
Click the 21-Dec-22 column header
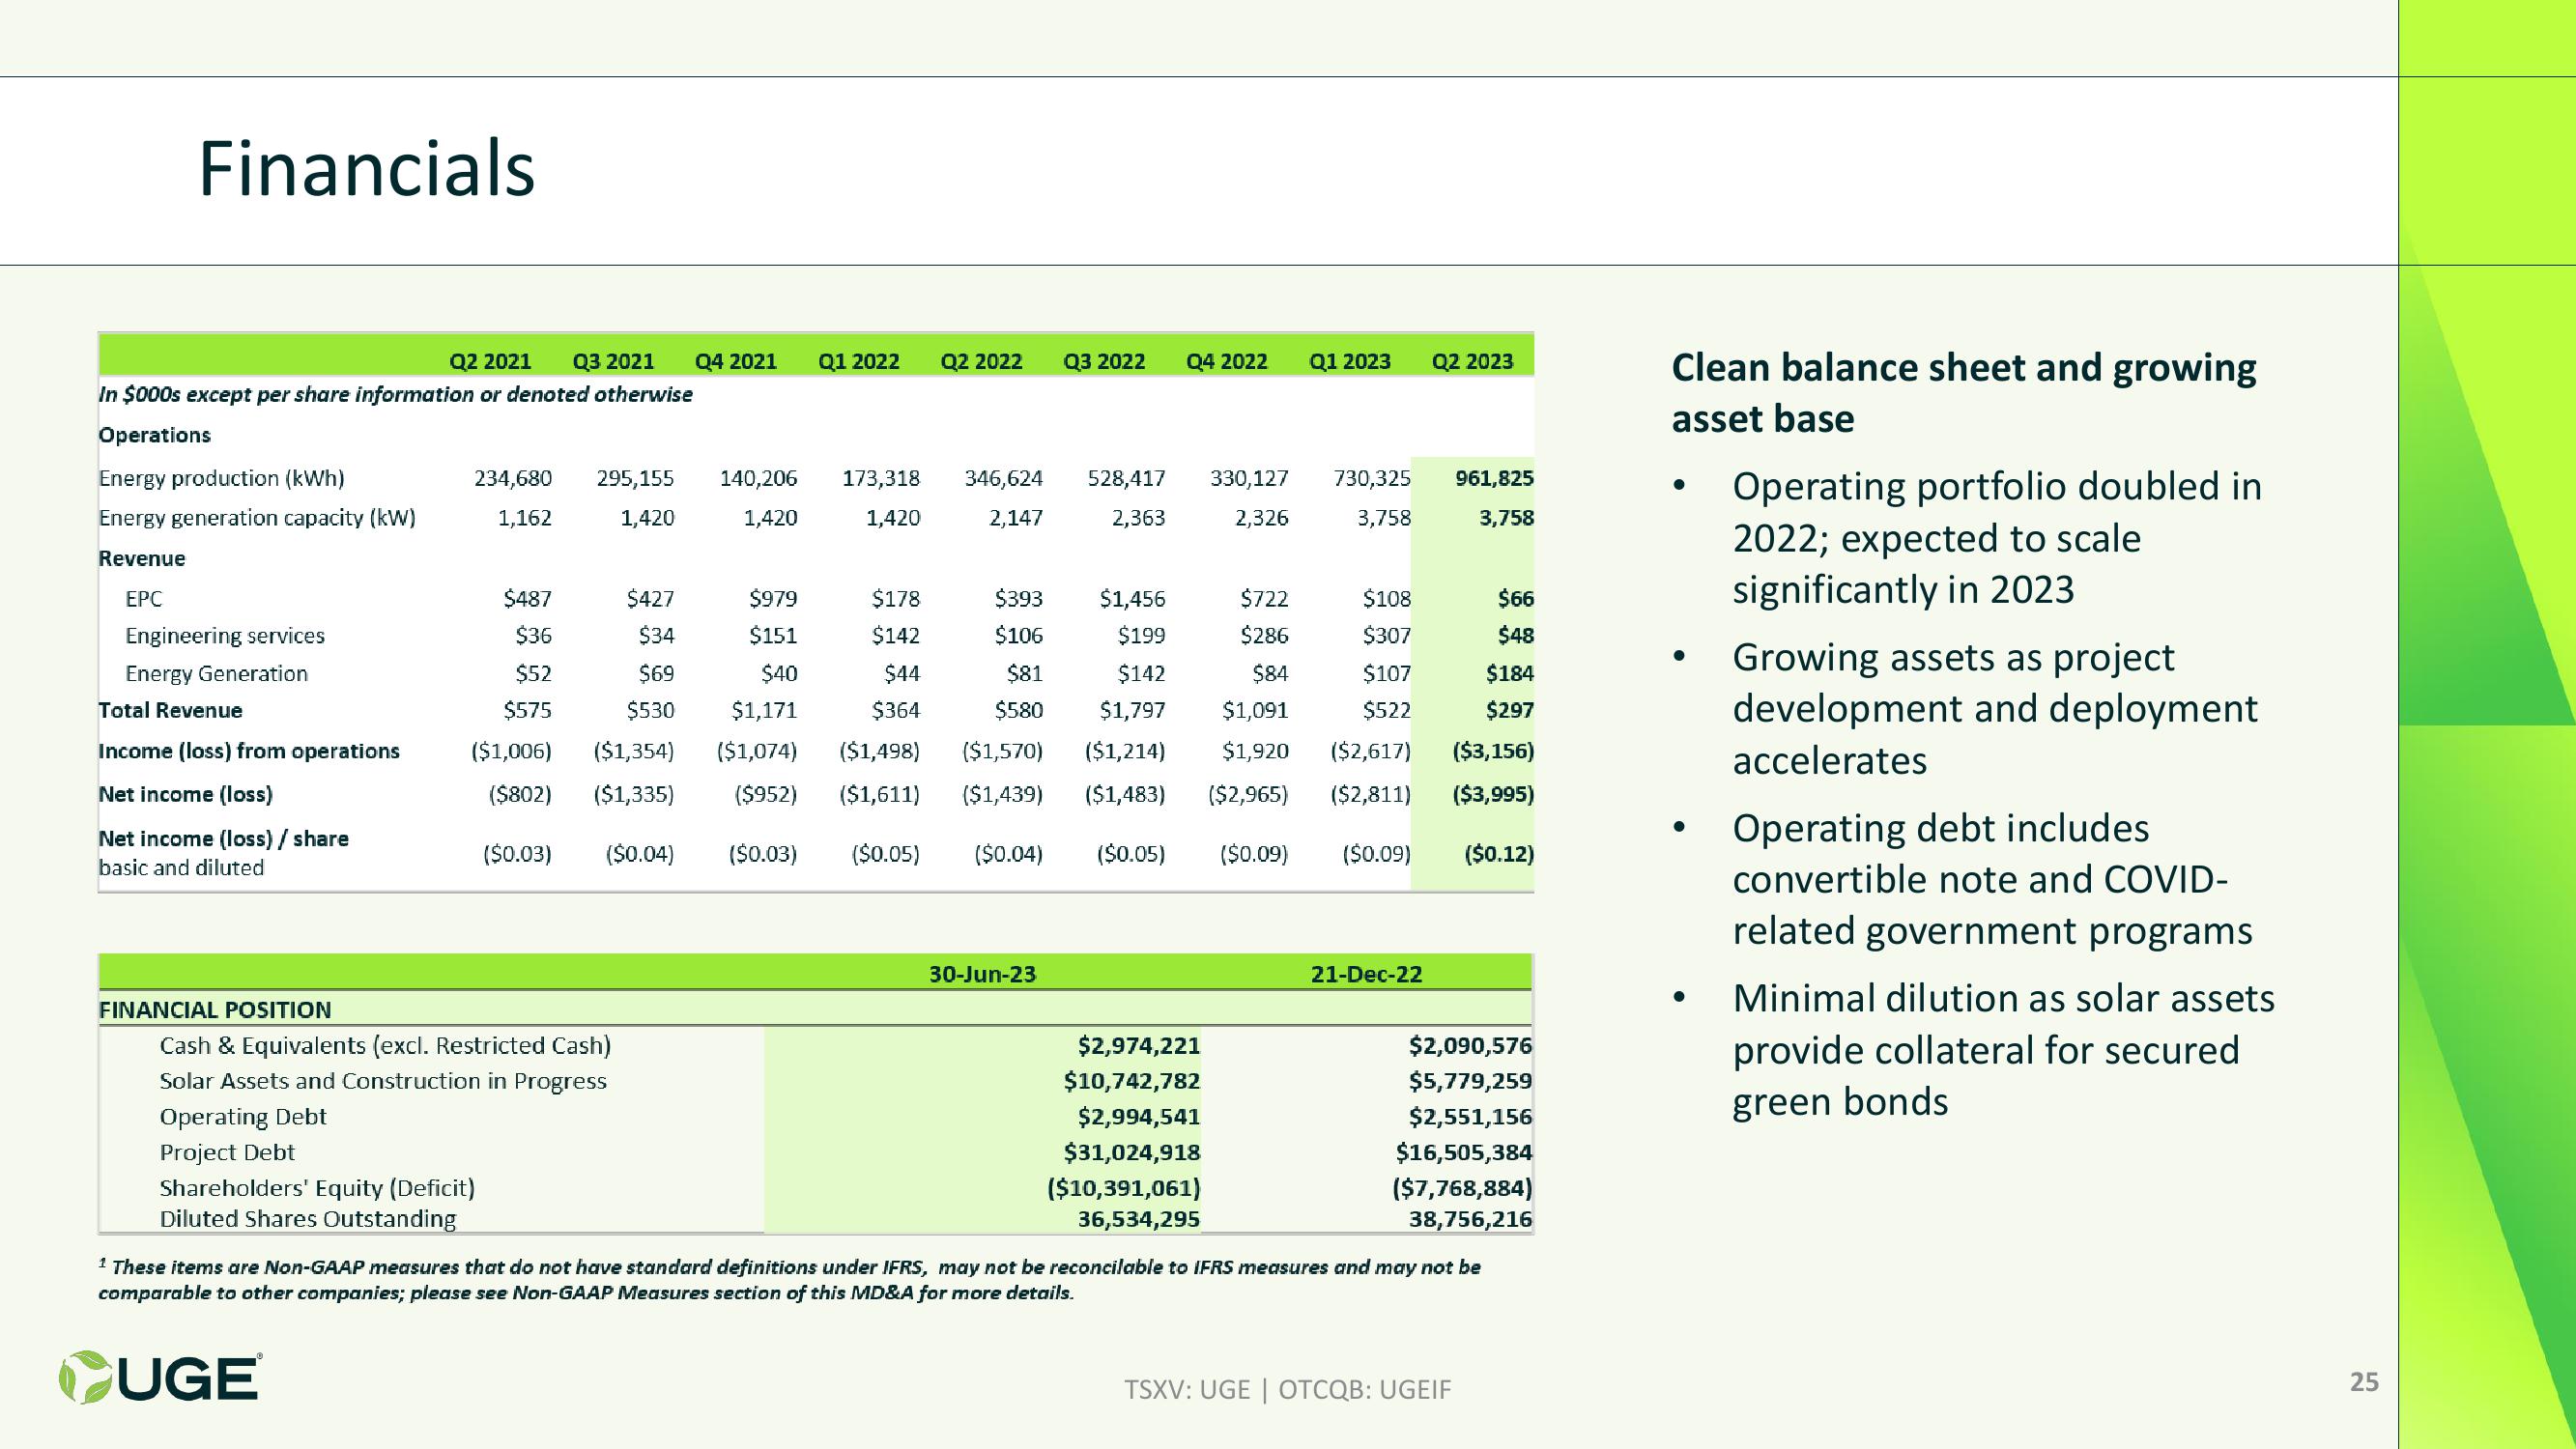click(1366, 974)
